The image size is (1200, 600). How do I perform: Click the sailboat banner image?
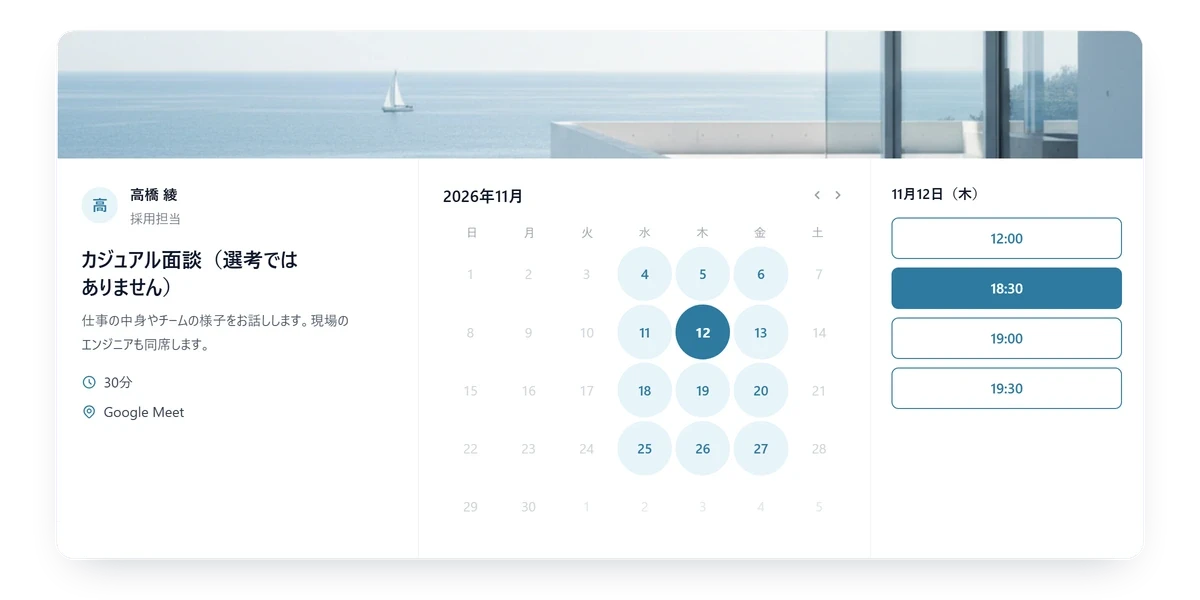(x=600, y=95)
